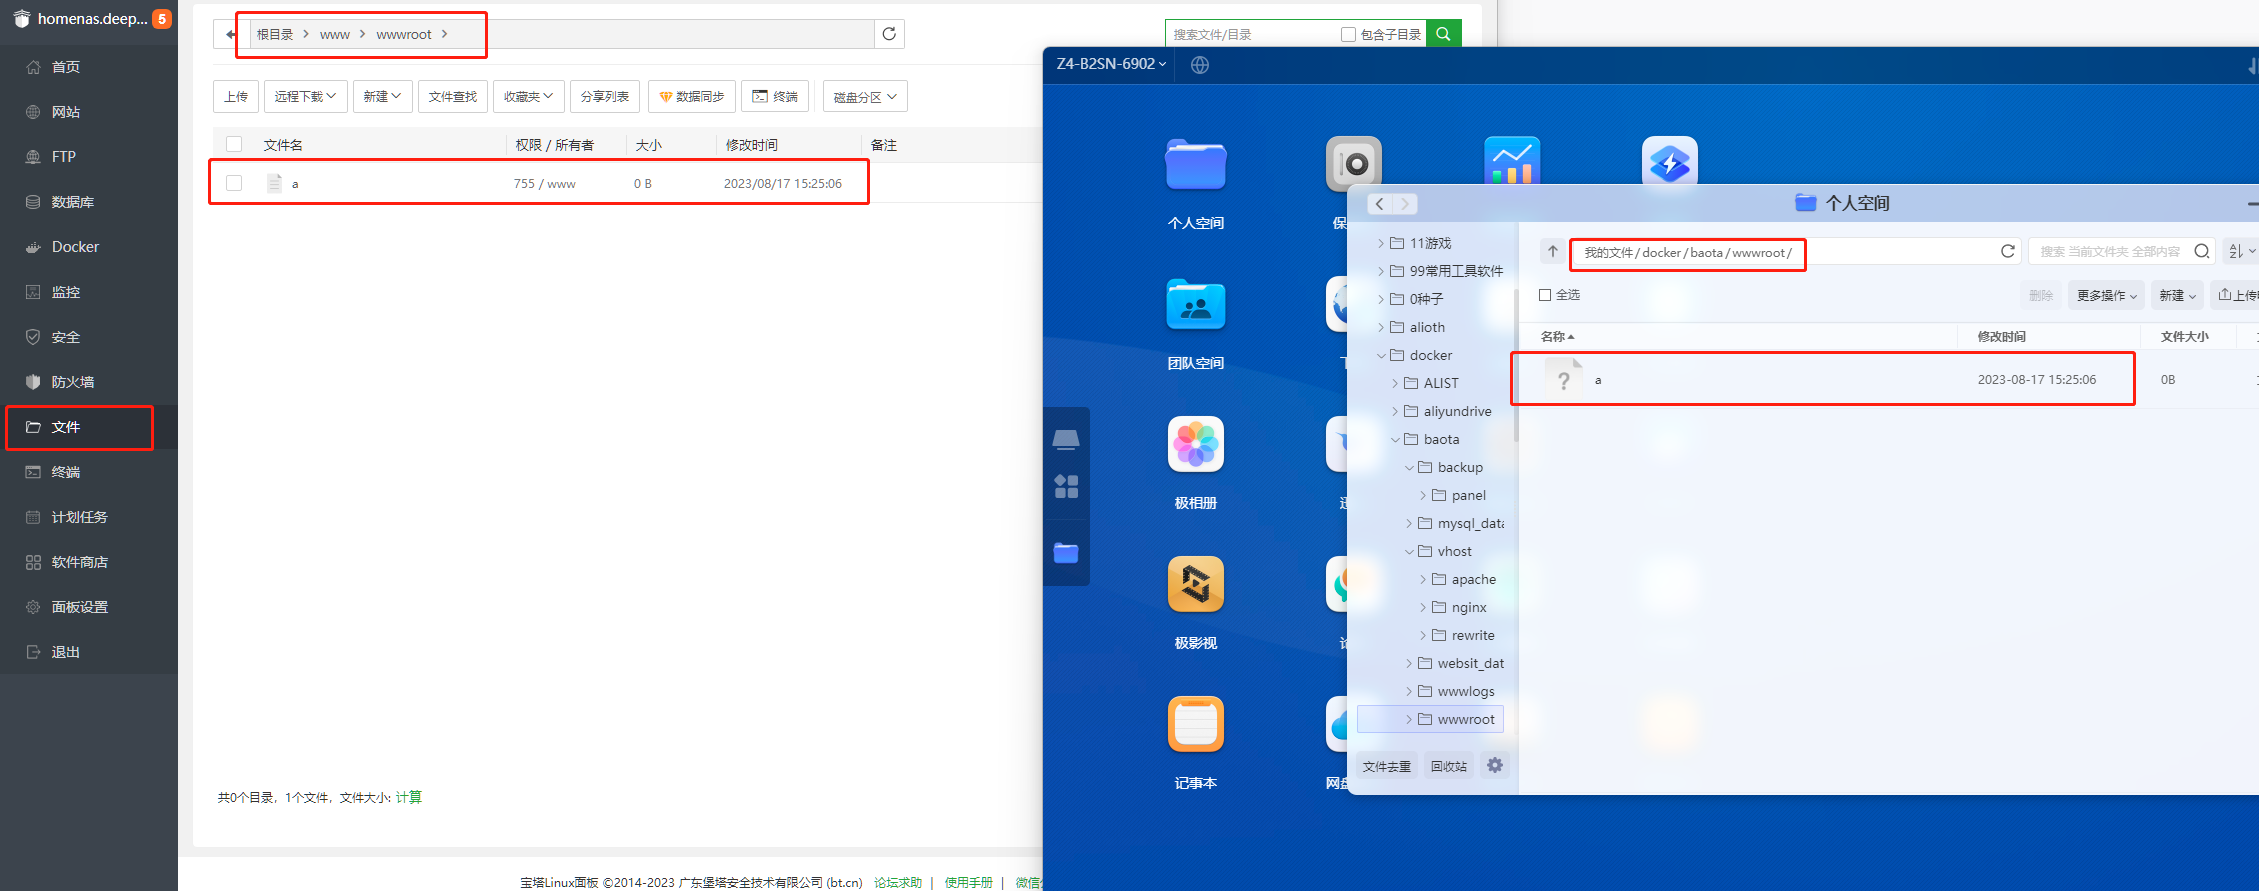Viewport: 2259px width, 891px height.
Task: Open 团队空间 desktop app icon
Action: point(1196,304)
